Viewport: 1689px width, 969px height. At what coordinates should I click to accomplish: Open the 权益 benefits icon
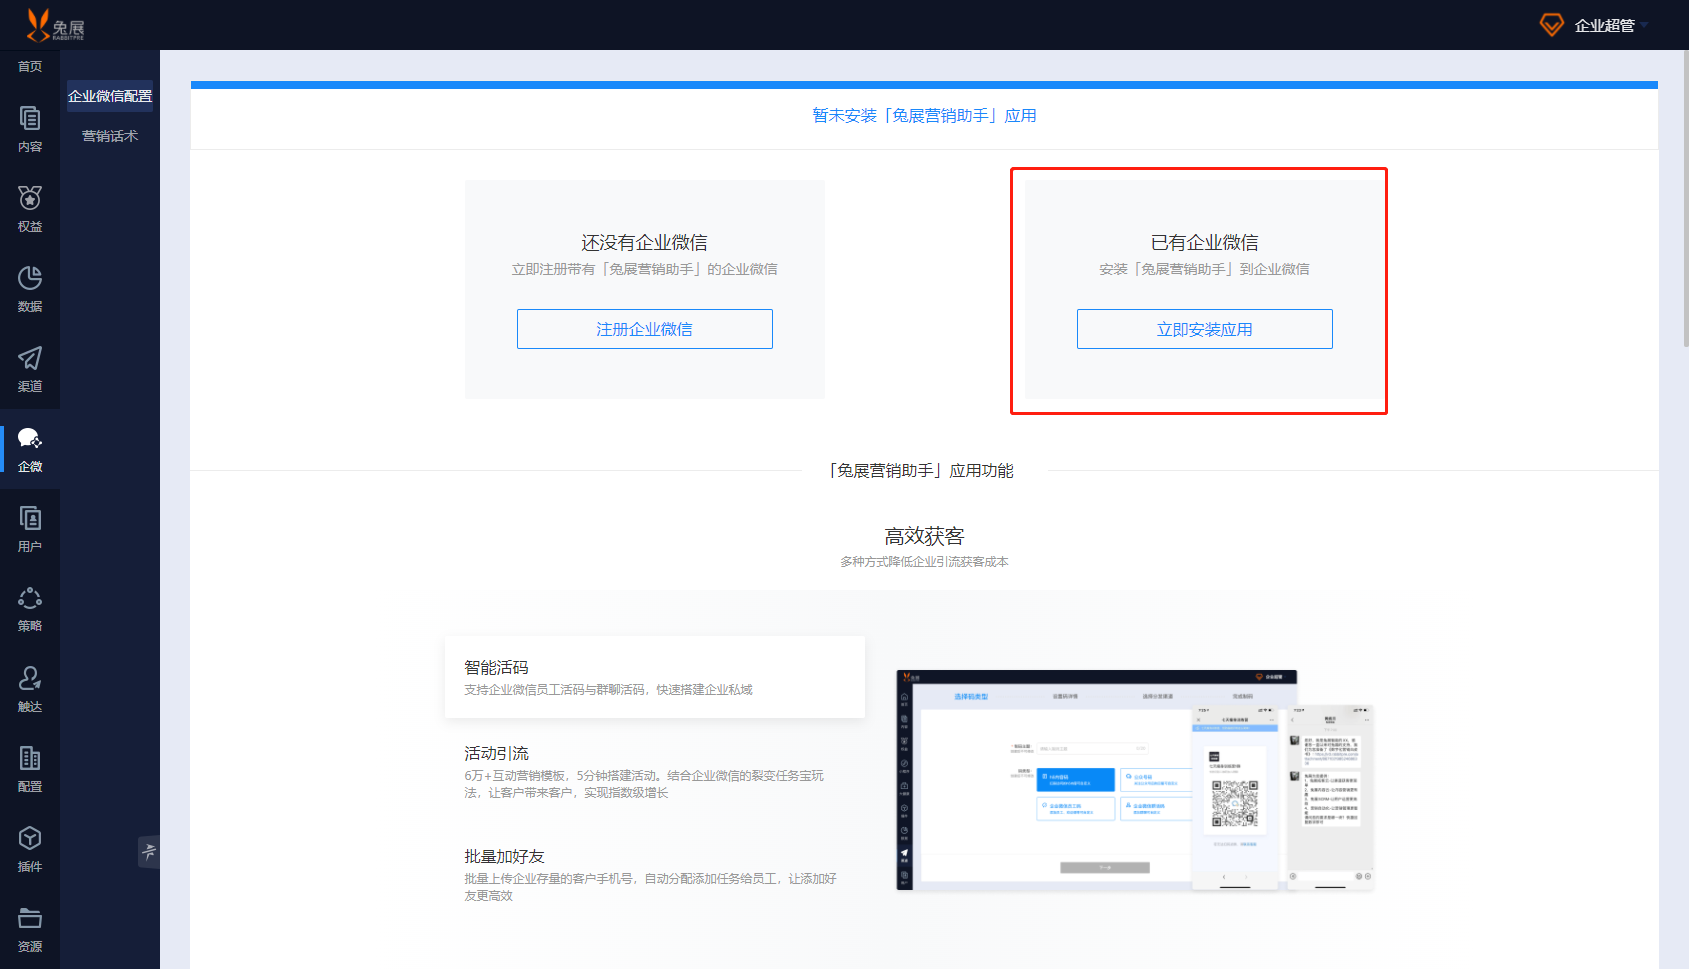coord(30,198)
